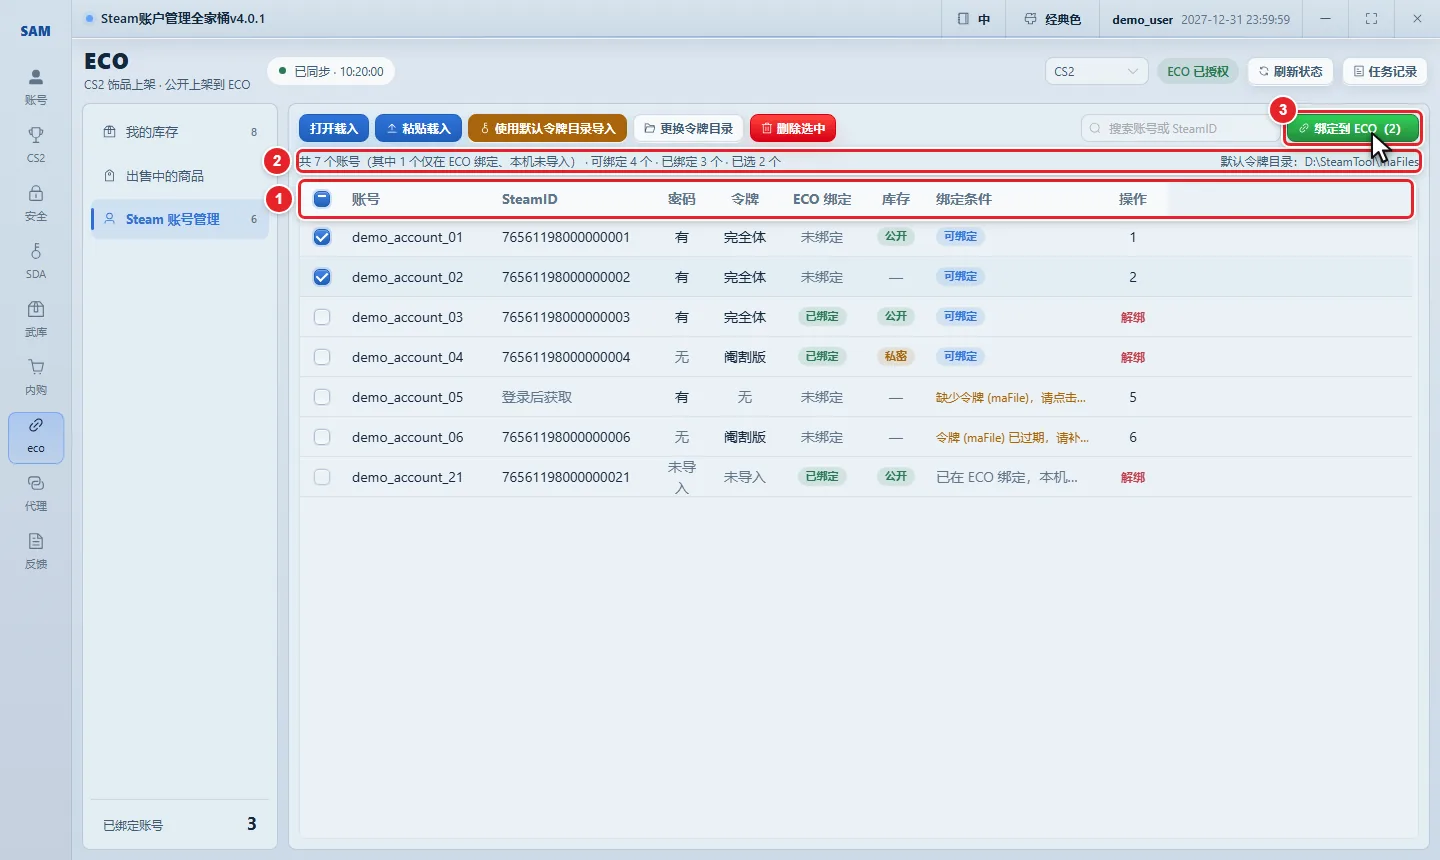1440x860 pixels.
Task: Open the 反馈 feedback section
Action: (x=36, y=551)
